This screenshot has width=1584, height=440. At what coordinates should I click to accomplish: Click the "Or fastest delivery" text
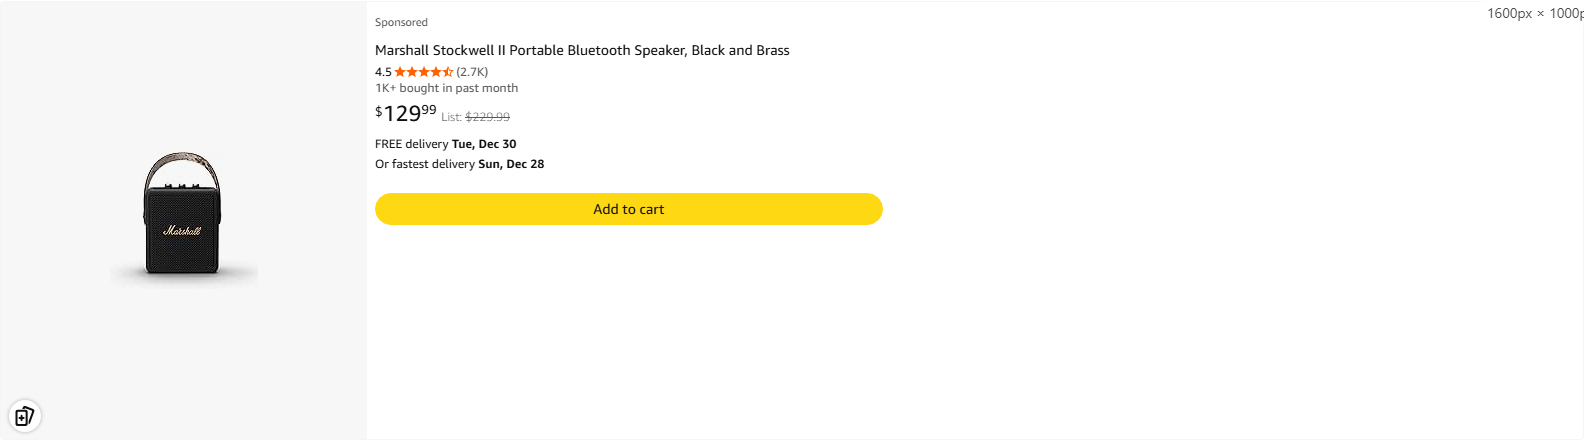pos(424,164)
